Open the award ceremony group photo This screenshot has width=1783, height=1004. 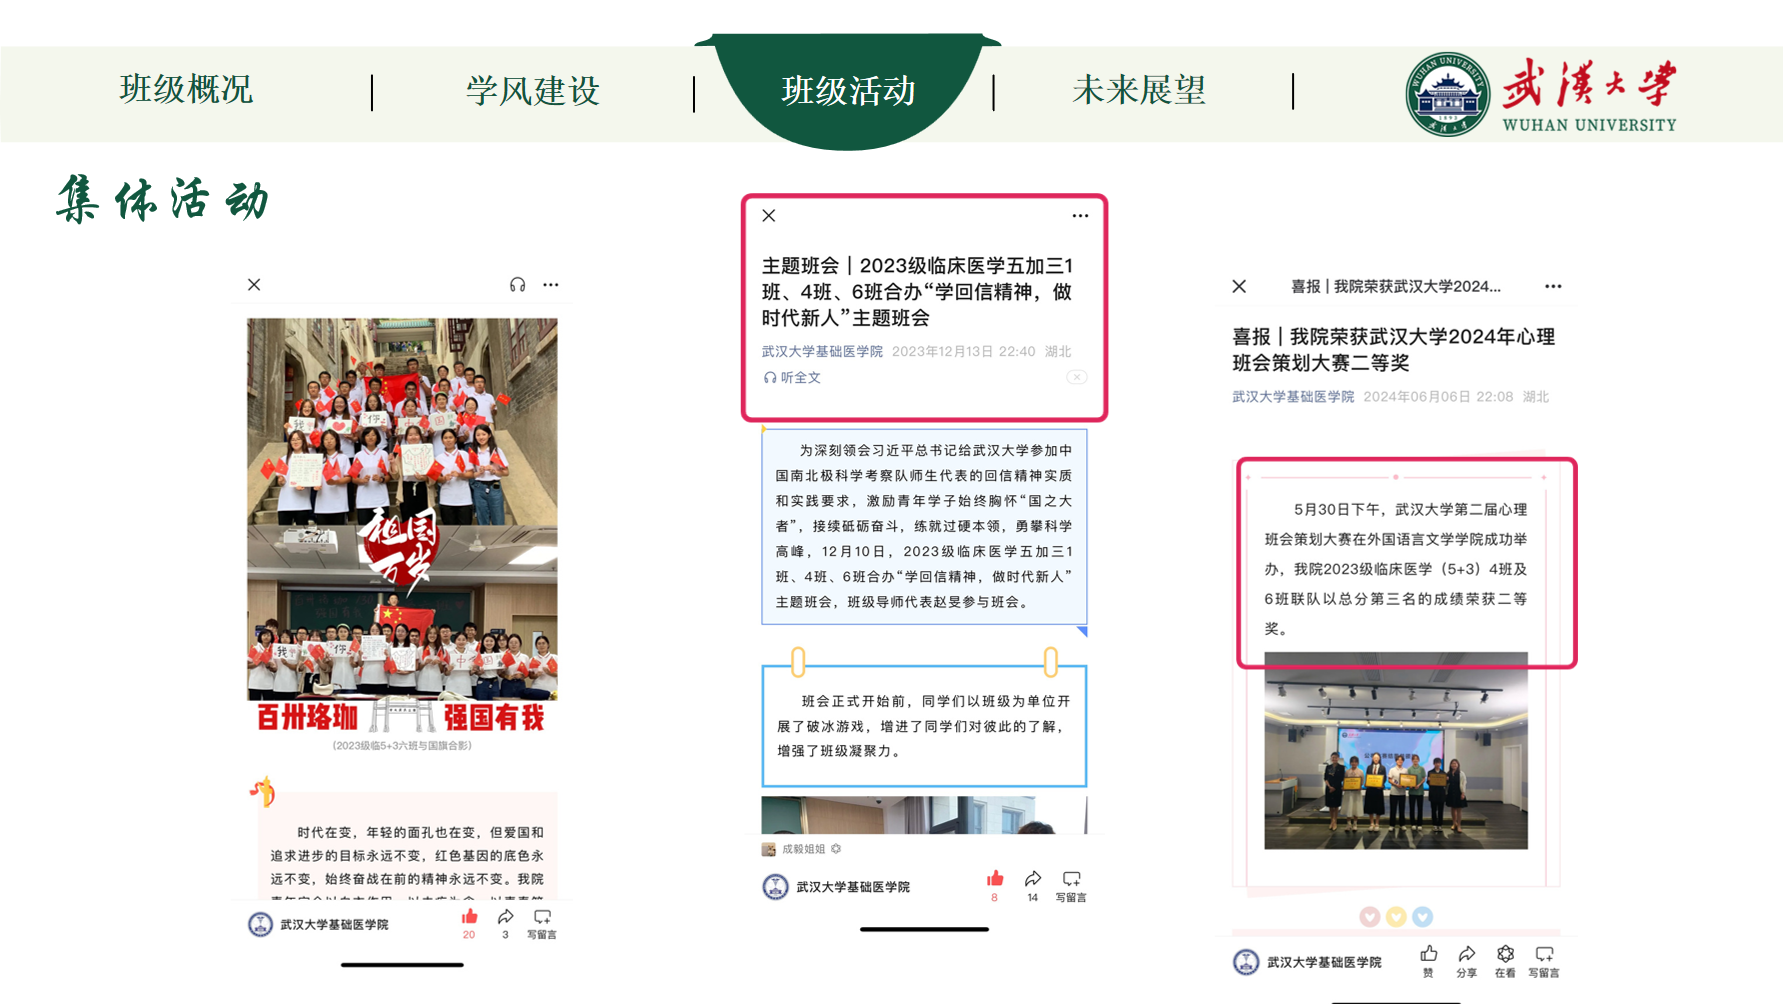1395,751
